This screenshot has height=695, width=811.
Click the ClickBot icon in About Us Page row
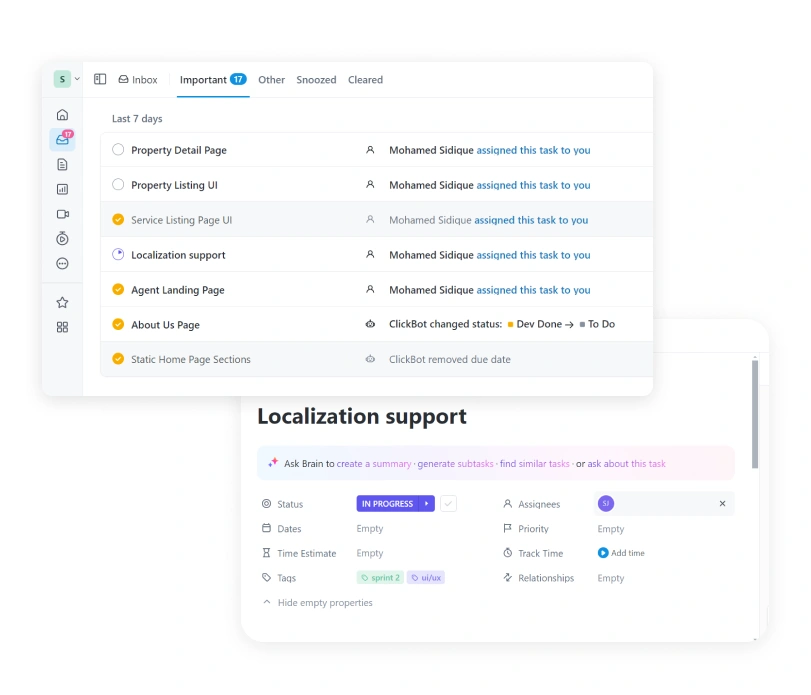pyautogui.click(x=370, y=324)
